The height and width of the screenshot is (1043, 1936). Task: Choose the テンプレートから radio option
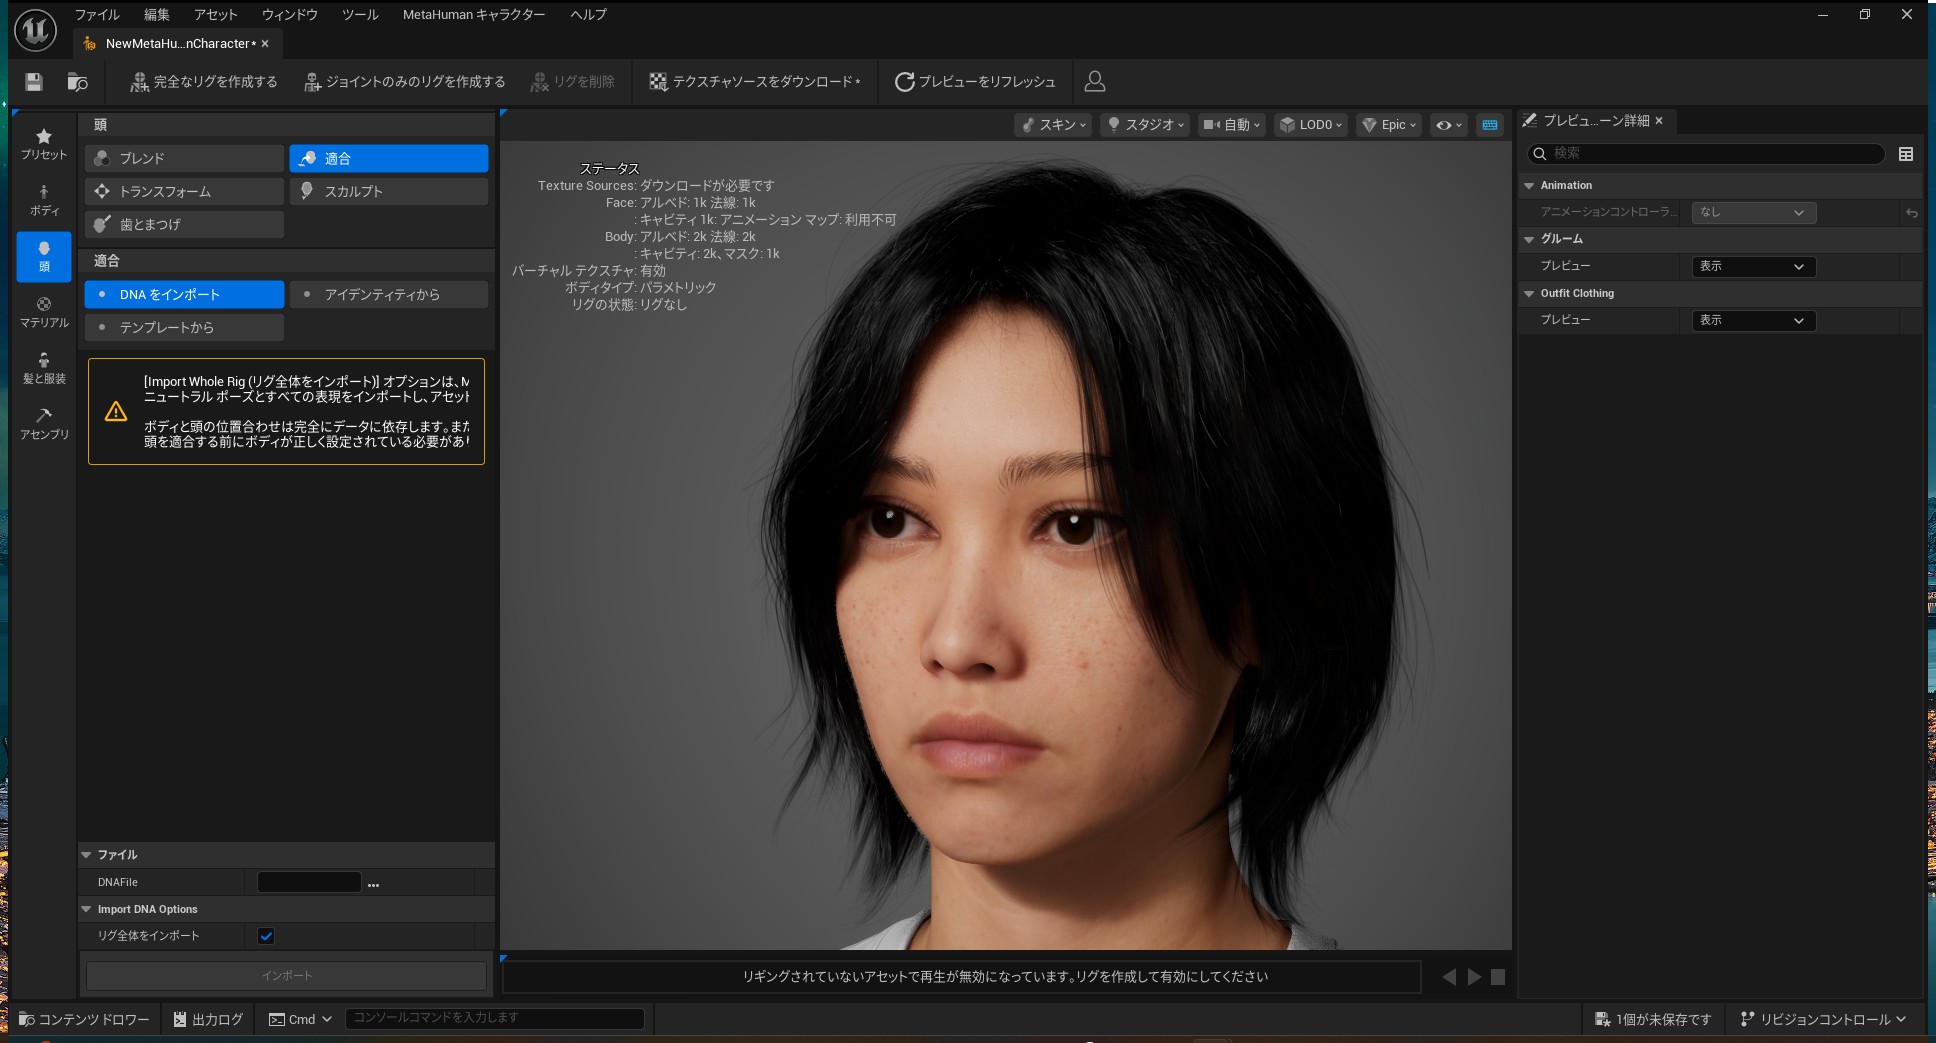(184, 327)
